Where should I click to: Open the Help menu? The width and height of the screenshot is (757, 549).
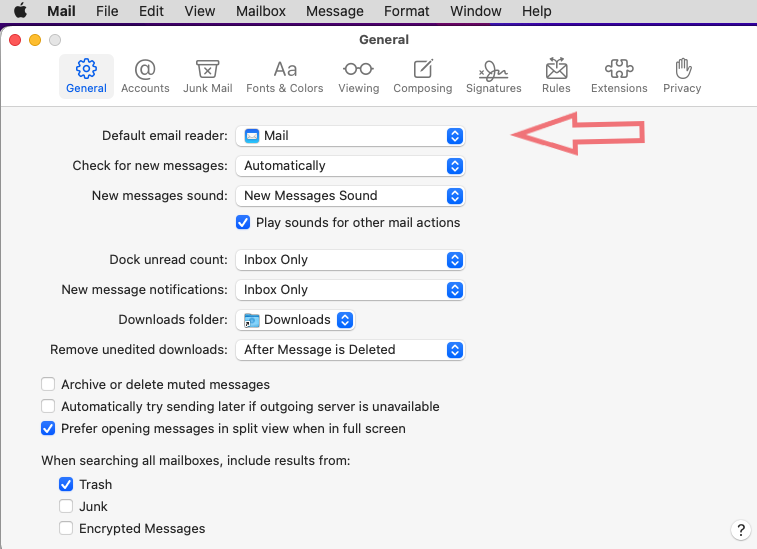[536, 11]
